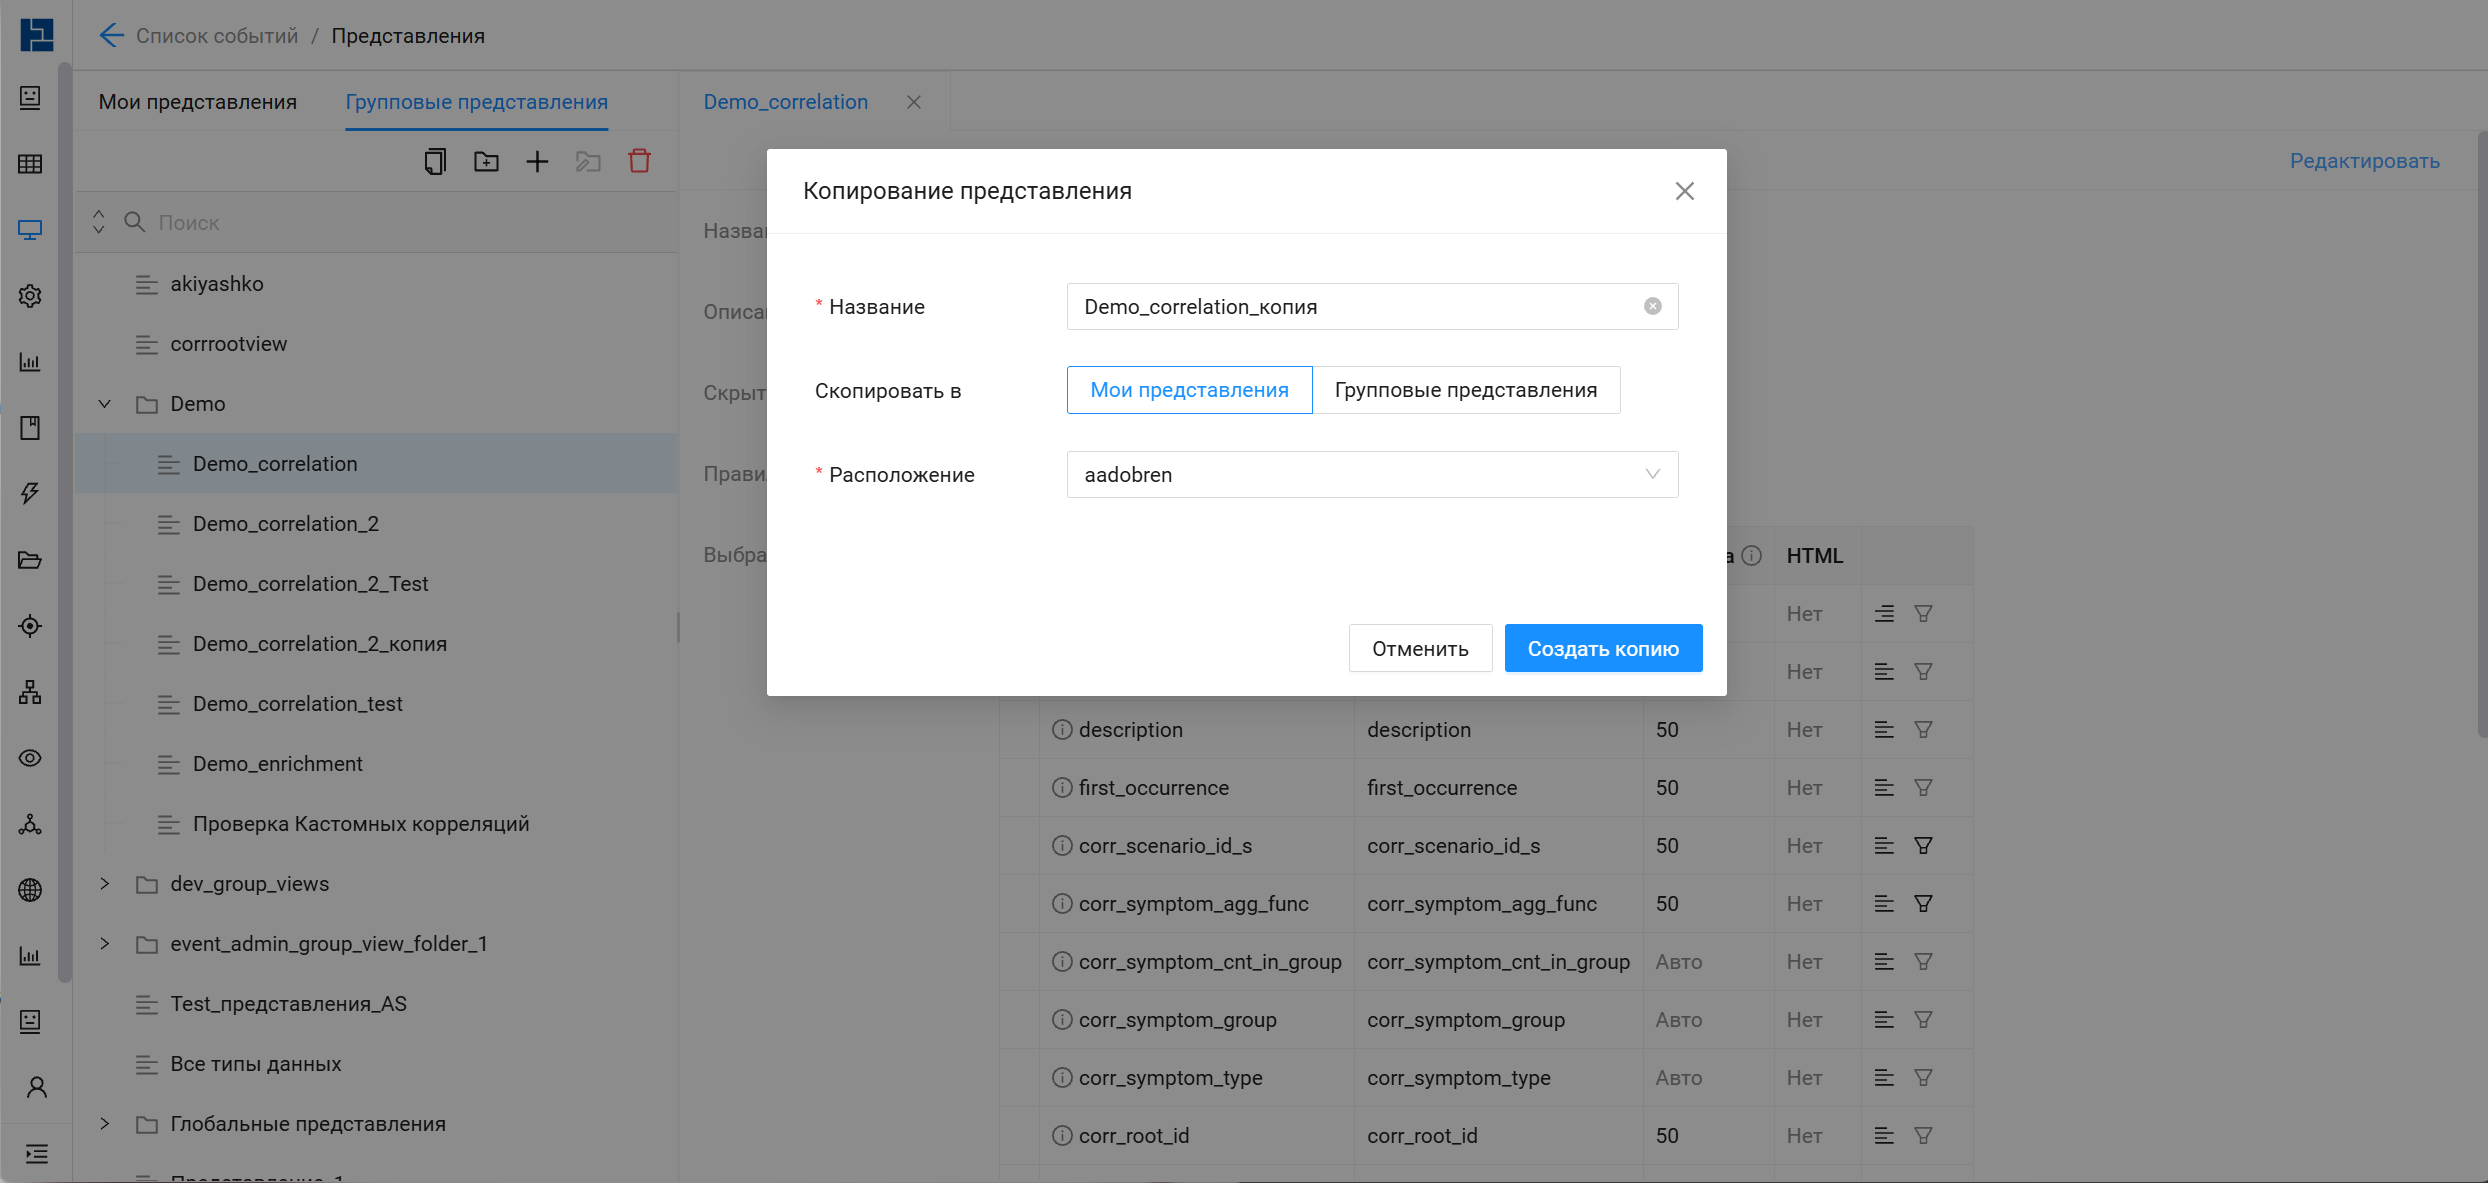2488x1183 pixels.
Task: Open the gear settings sidebar icon
Action: tap(30, 296)
